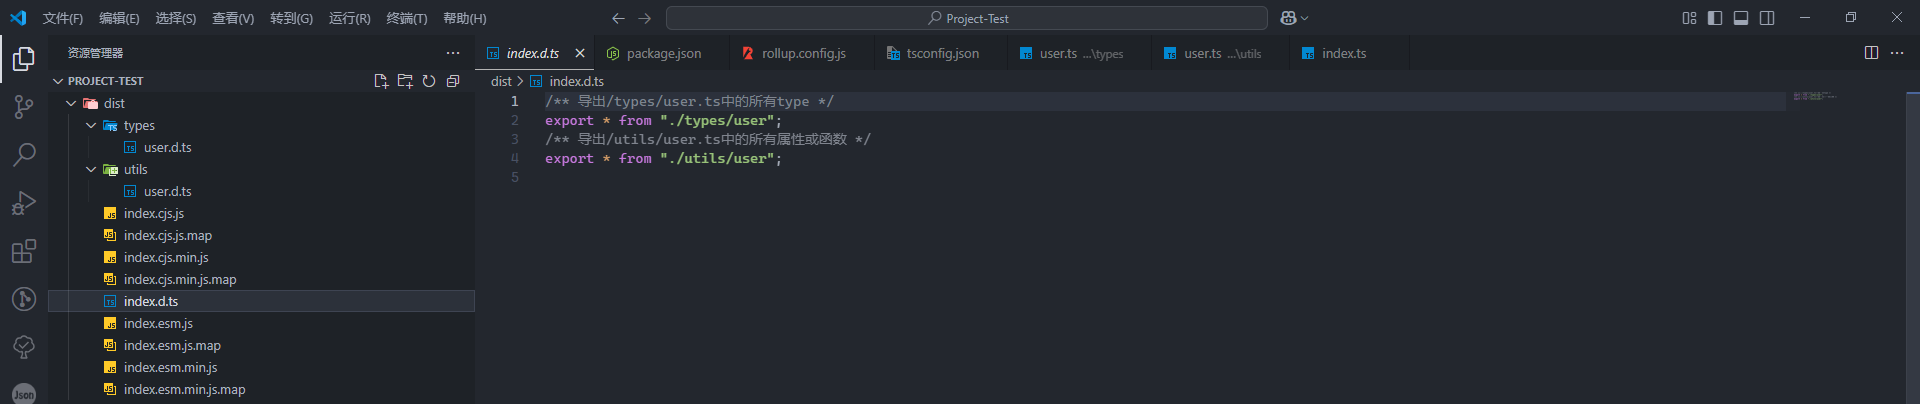Collapse the dist folder

pos(72,103)
